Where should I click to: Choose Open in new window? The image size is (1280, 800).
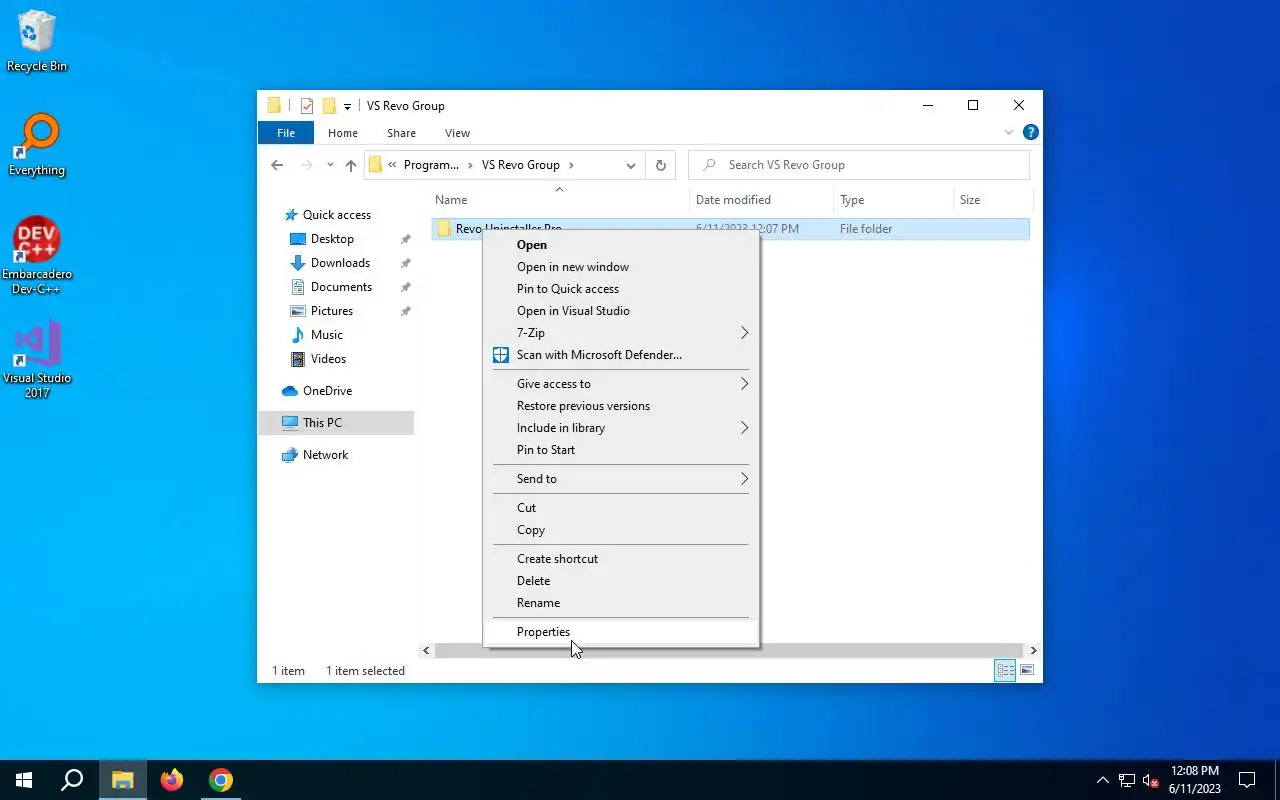click(621, 267)
